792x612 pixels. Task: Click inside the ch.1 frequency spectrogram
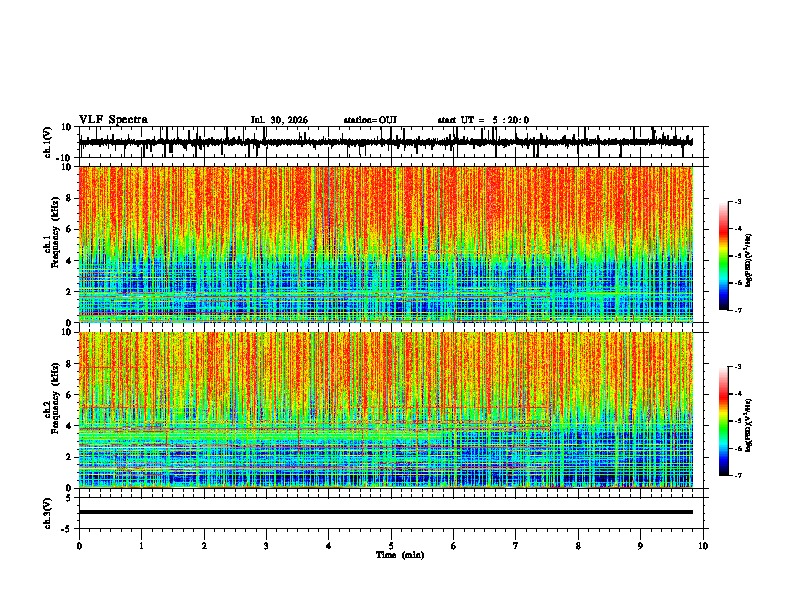click(386, 244)
